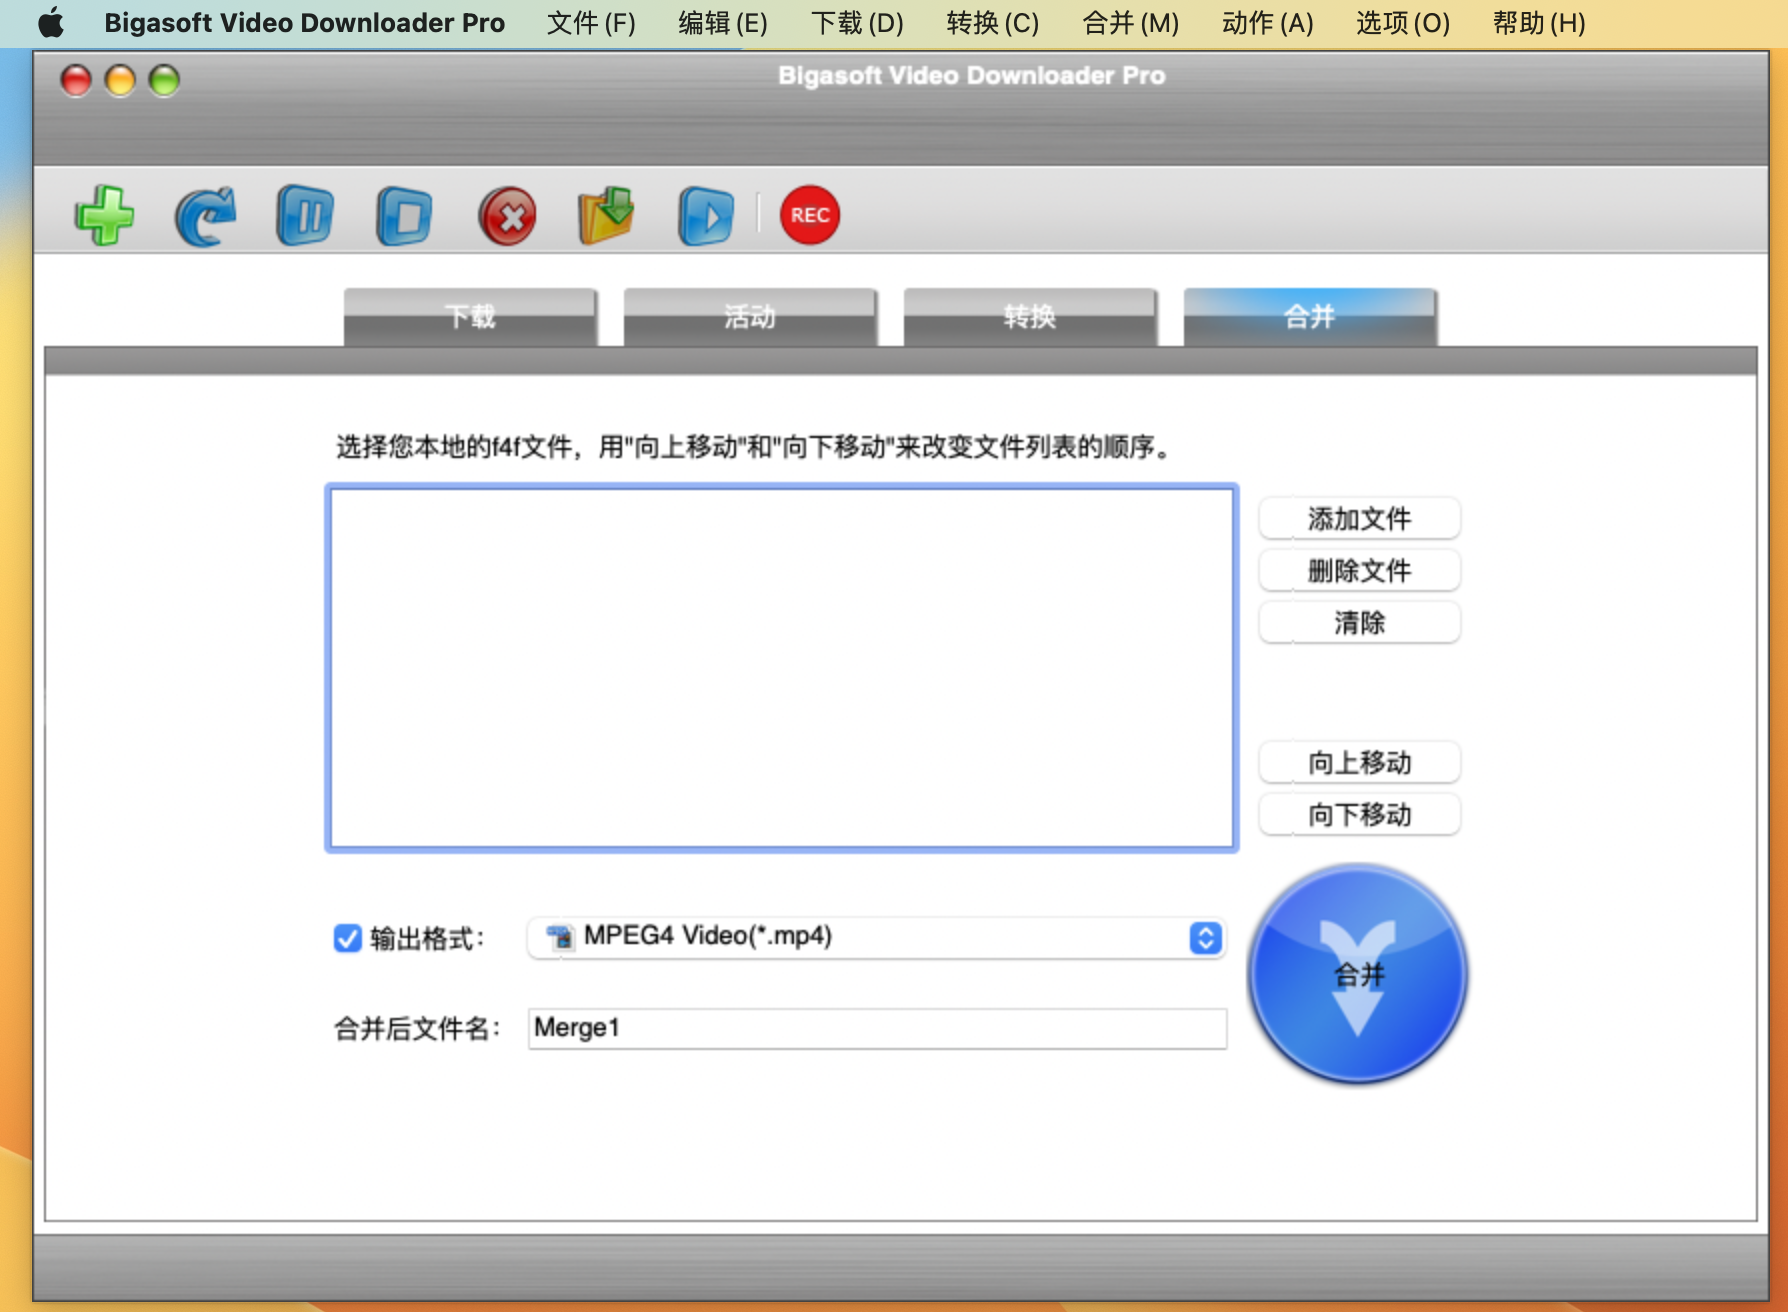Click the Merge1 filename input field

pos(876,1028)
